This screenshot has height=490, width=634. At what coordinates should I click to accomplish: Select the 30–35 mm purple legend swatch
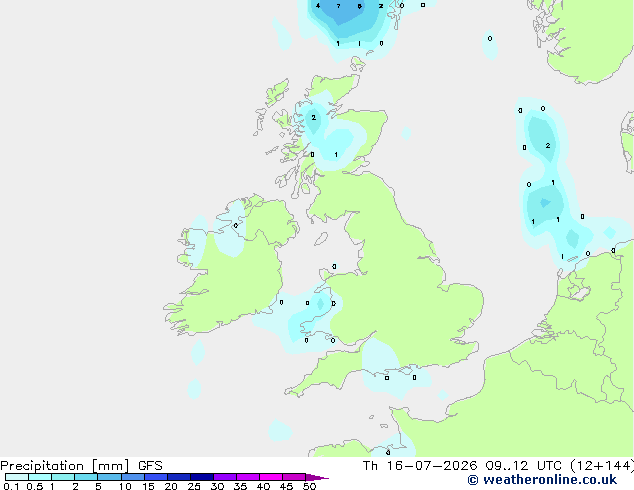[x=225, y=477]
